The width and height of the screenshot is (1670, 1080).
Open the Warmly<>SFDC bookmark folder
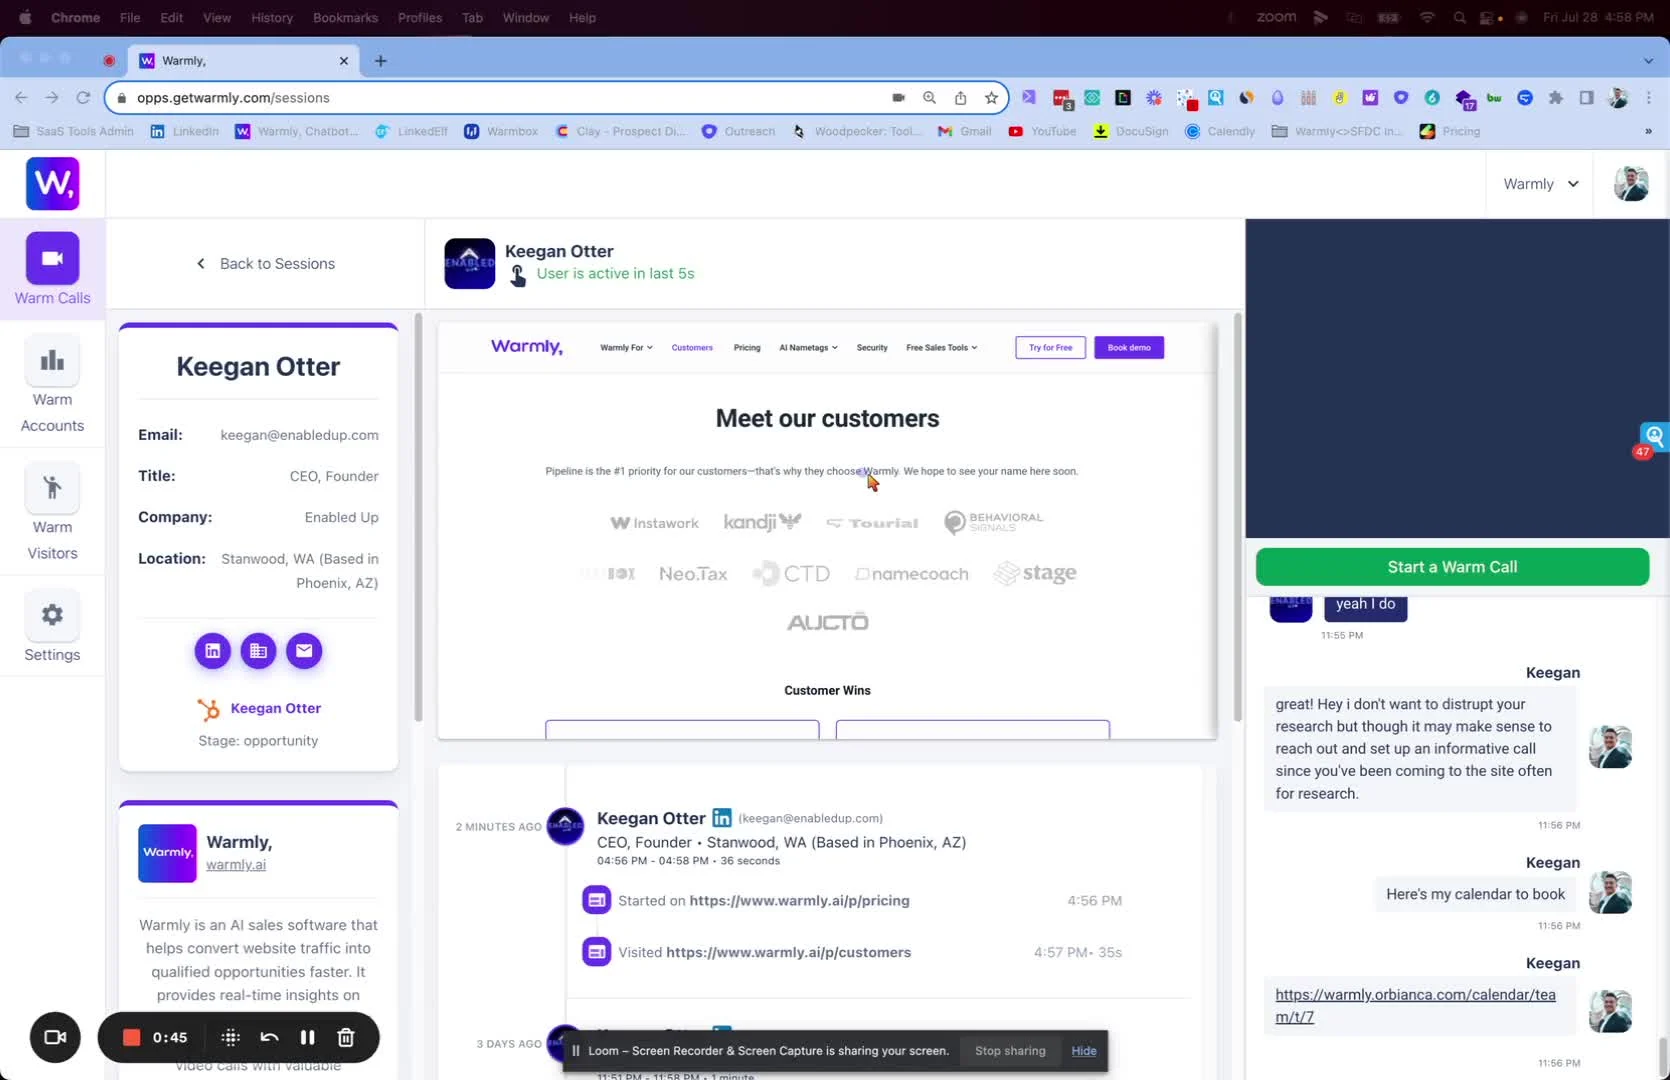point(1336,131)
